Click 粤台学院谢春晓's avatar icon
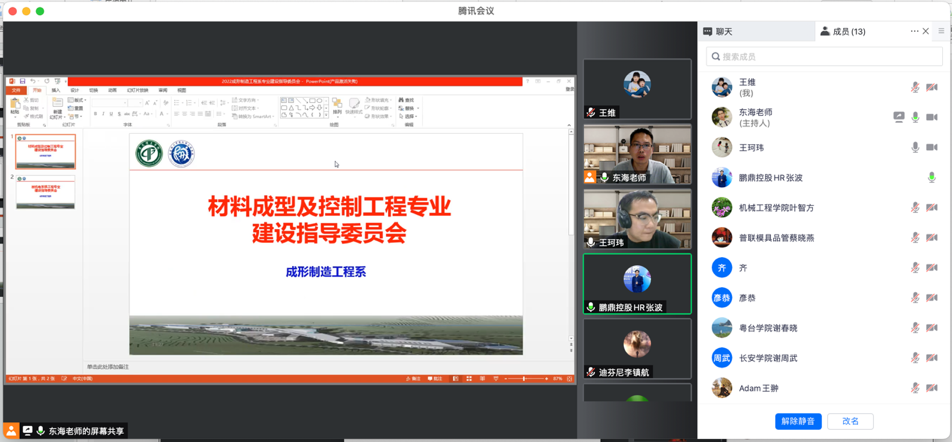Viewport: 952px width, 442px height. point(721,328)
